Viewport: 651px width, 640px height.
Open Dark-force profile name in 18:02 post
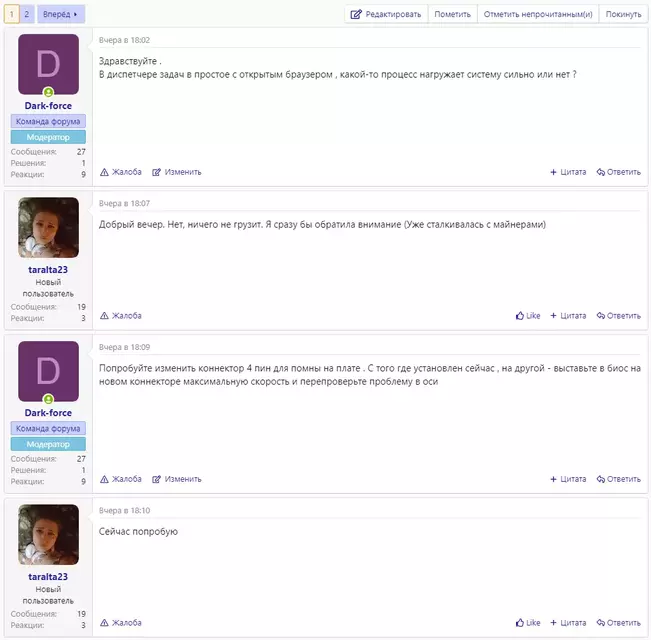point(48,106)
